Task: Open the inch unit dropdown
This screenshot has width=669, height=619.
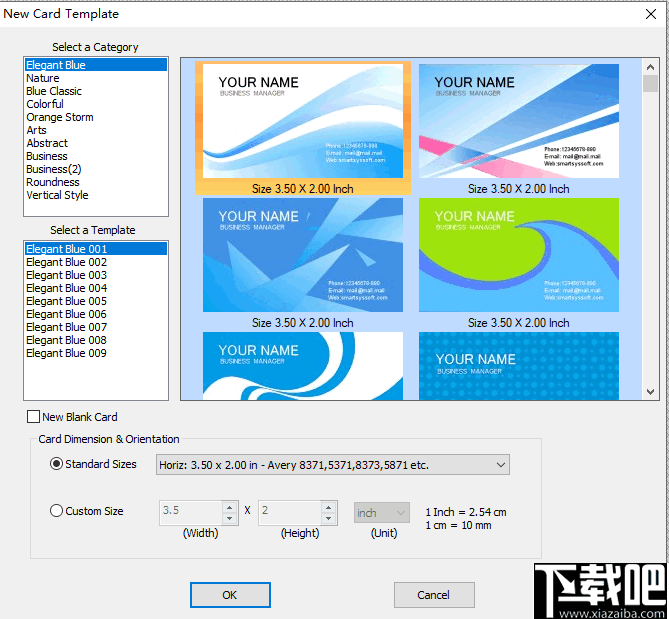Action: click(381, 512)
